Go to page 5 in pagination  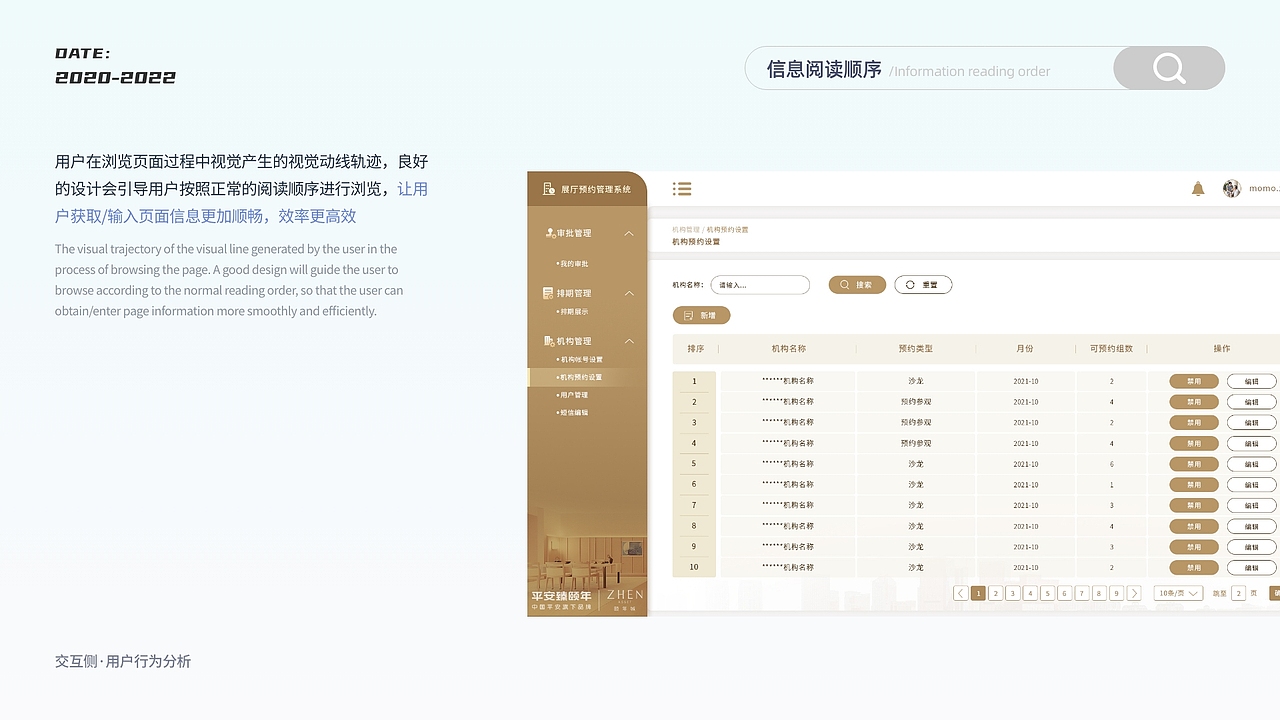[1048, 593]
